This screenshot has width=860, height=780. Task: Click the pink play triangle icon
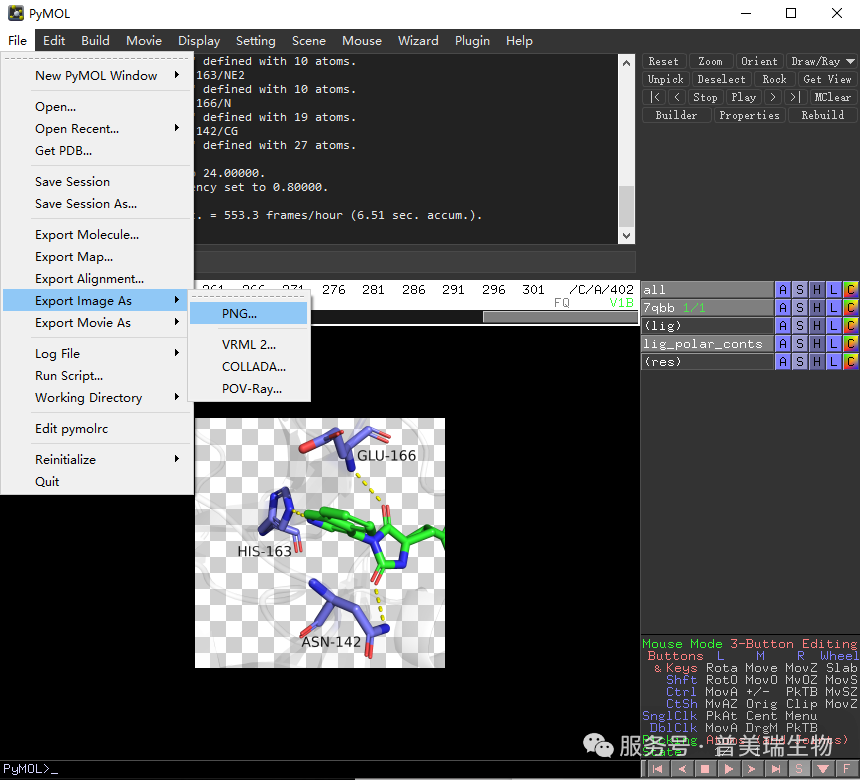729,769
